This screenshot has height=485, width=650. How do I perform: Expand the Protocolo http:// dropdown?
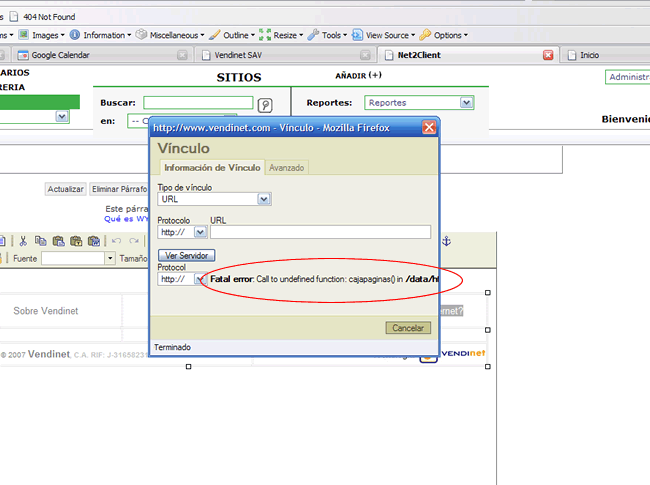pos(201,232)
